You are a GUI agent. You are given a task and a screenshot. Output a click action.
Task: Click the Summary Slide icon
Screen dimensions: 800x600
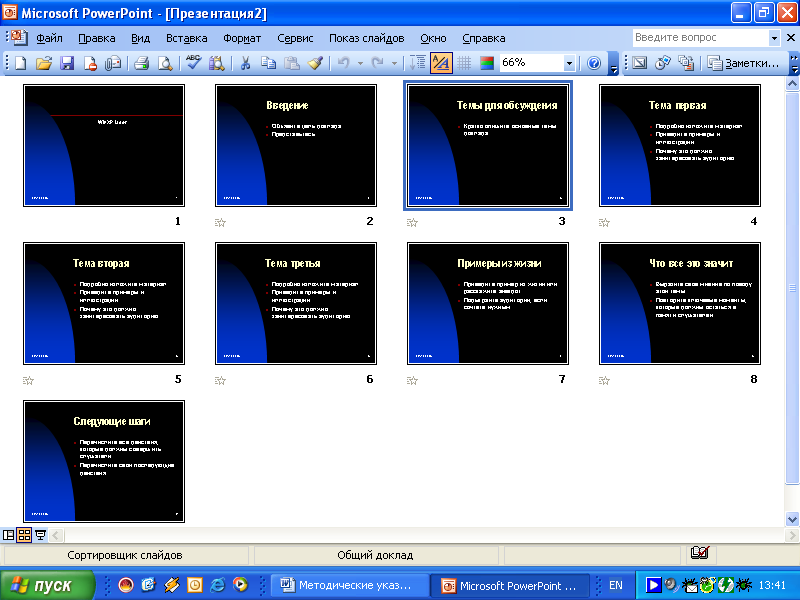[x=686, y=63]
